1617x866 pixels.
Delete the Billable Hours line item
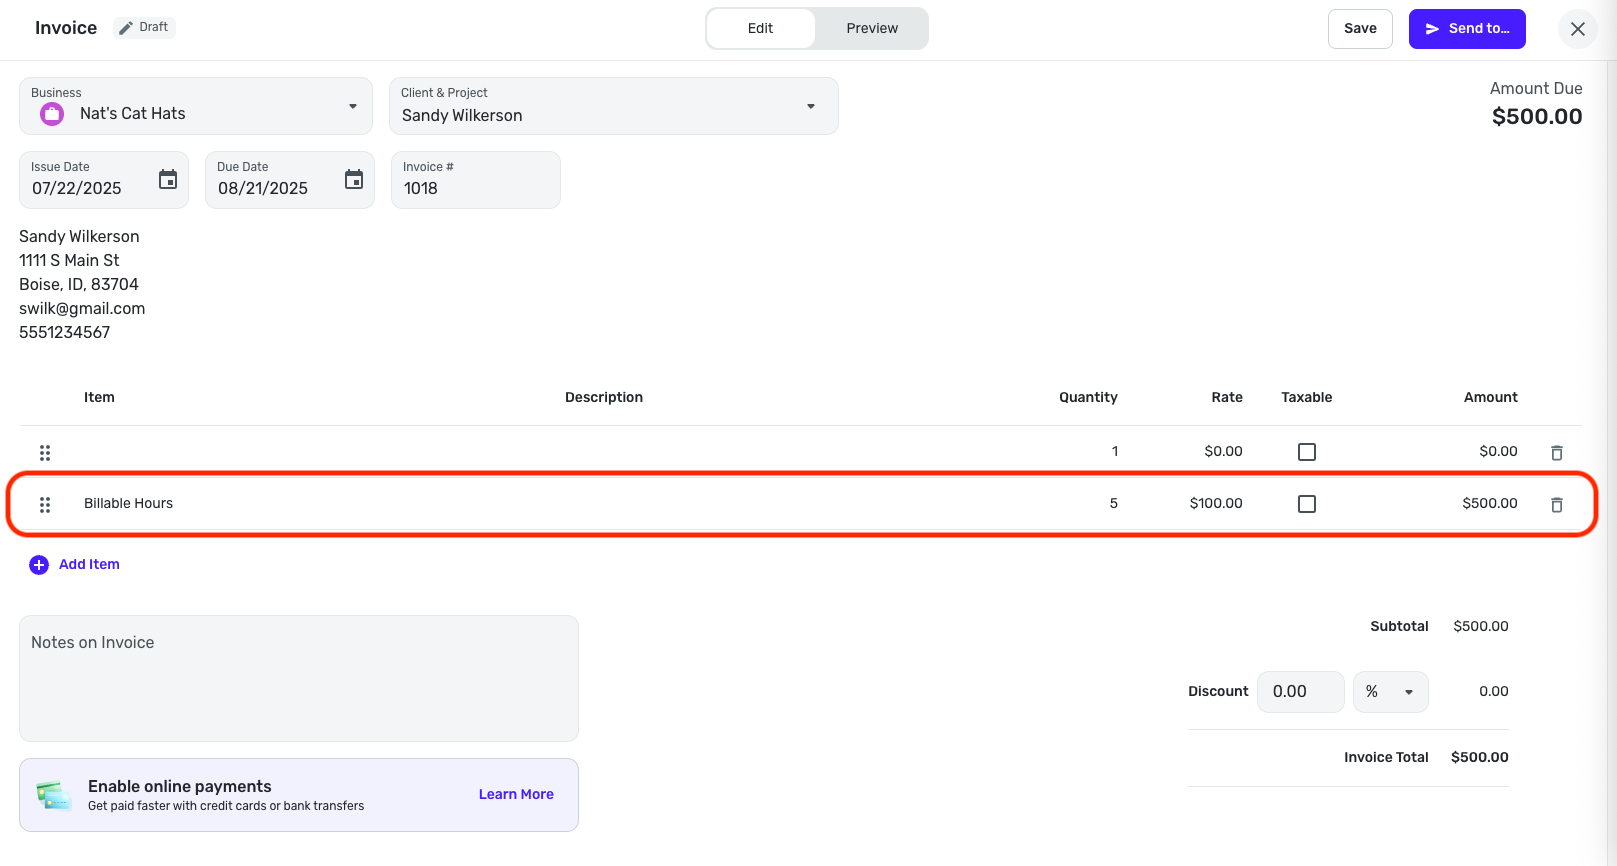point(1556,505)
